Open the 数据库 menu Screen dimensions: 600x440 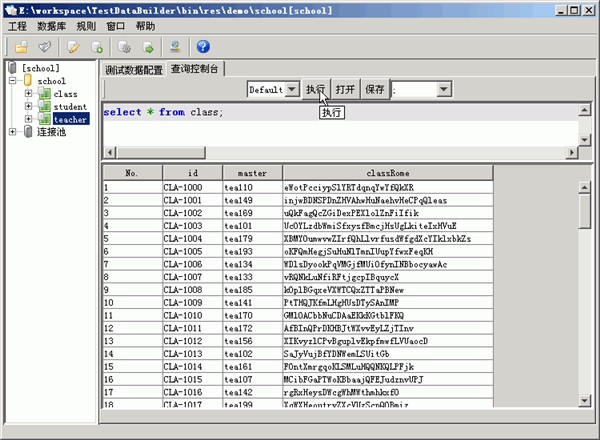point(51,26)
